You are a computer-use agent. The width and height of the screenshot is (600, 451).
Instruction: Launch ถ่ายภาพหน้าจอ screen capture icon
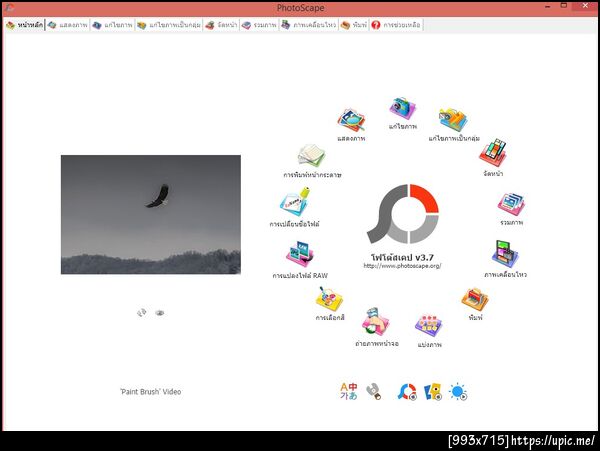click(375, 321)
